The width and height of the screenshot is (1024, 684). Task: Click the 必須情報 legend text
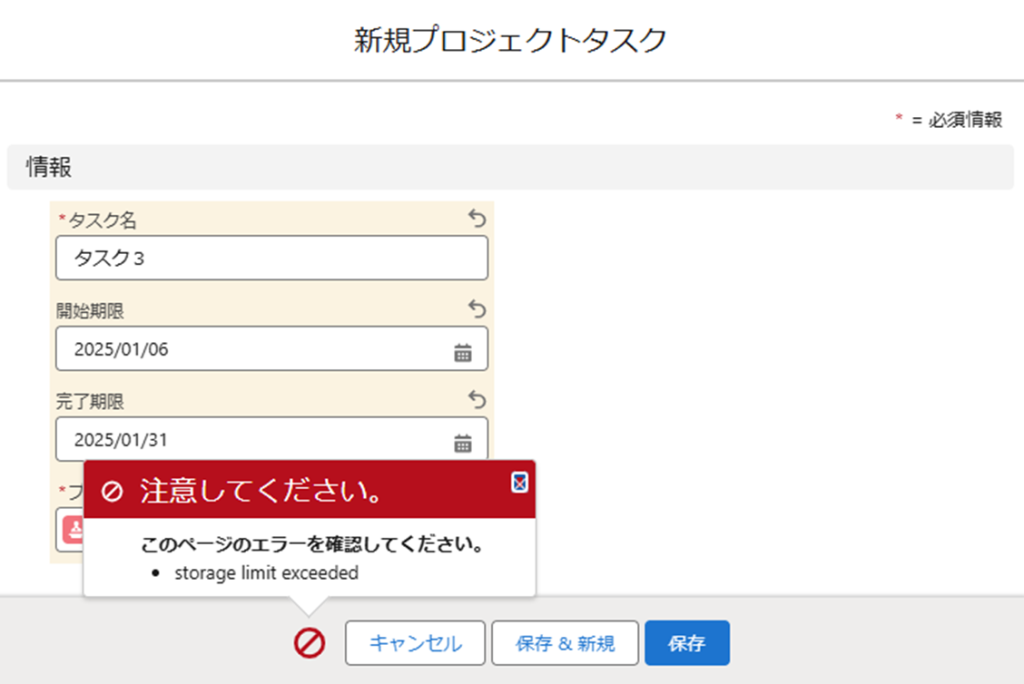coord(965,120)
